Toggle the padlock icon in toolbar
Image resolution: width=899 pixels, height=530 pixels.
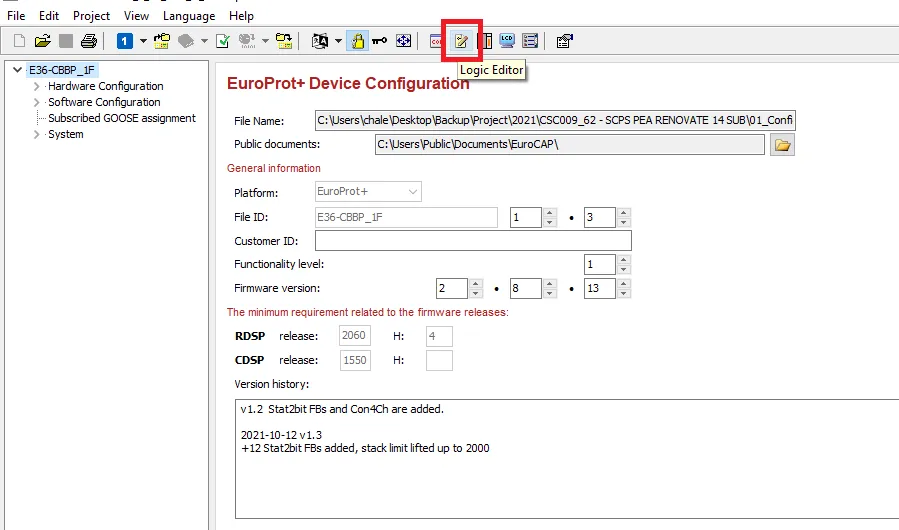point(357,41)
